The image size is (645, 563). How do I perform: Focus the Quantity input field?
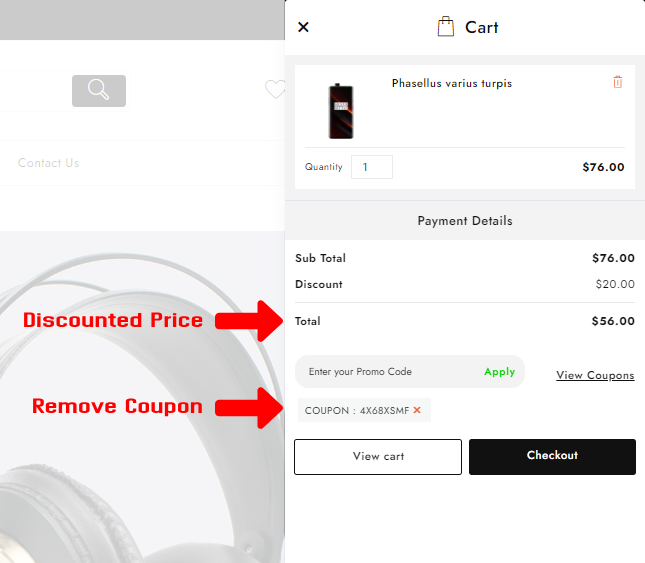click(x=371, y=167)
